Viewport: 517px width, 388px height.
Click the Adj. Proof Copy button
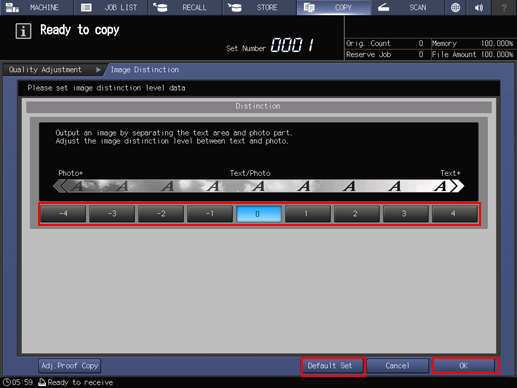(69, 366)
